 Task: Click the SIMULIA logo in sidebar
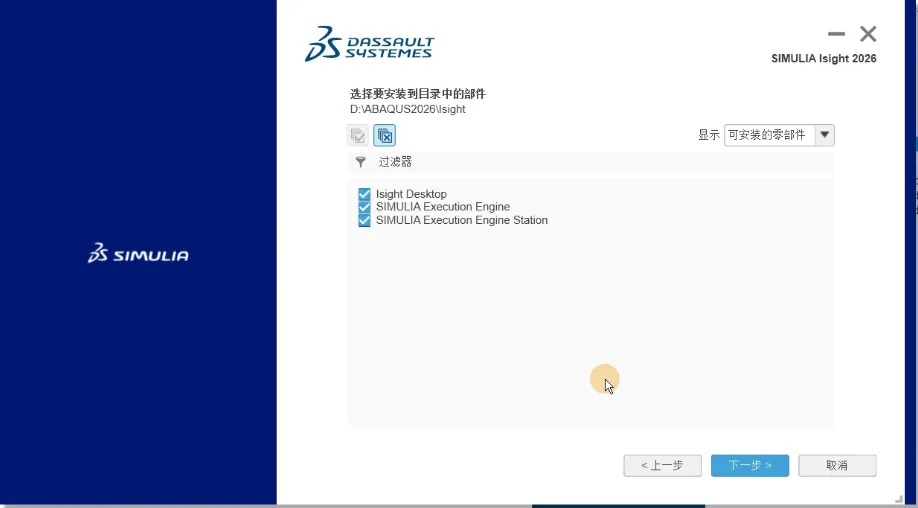coord(138,253)
